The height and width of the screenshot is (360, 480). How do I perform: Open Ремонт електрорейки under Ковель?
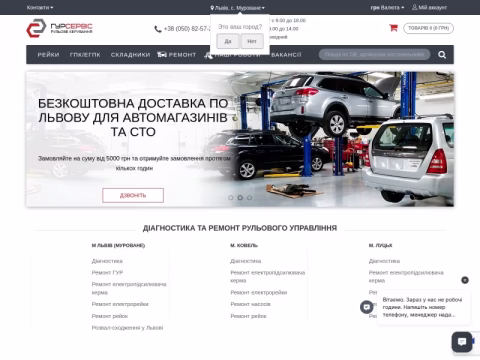pyautogui.click(x=259, y=292)
